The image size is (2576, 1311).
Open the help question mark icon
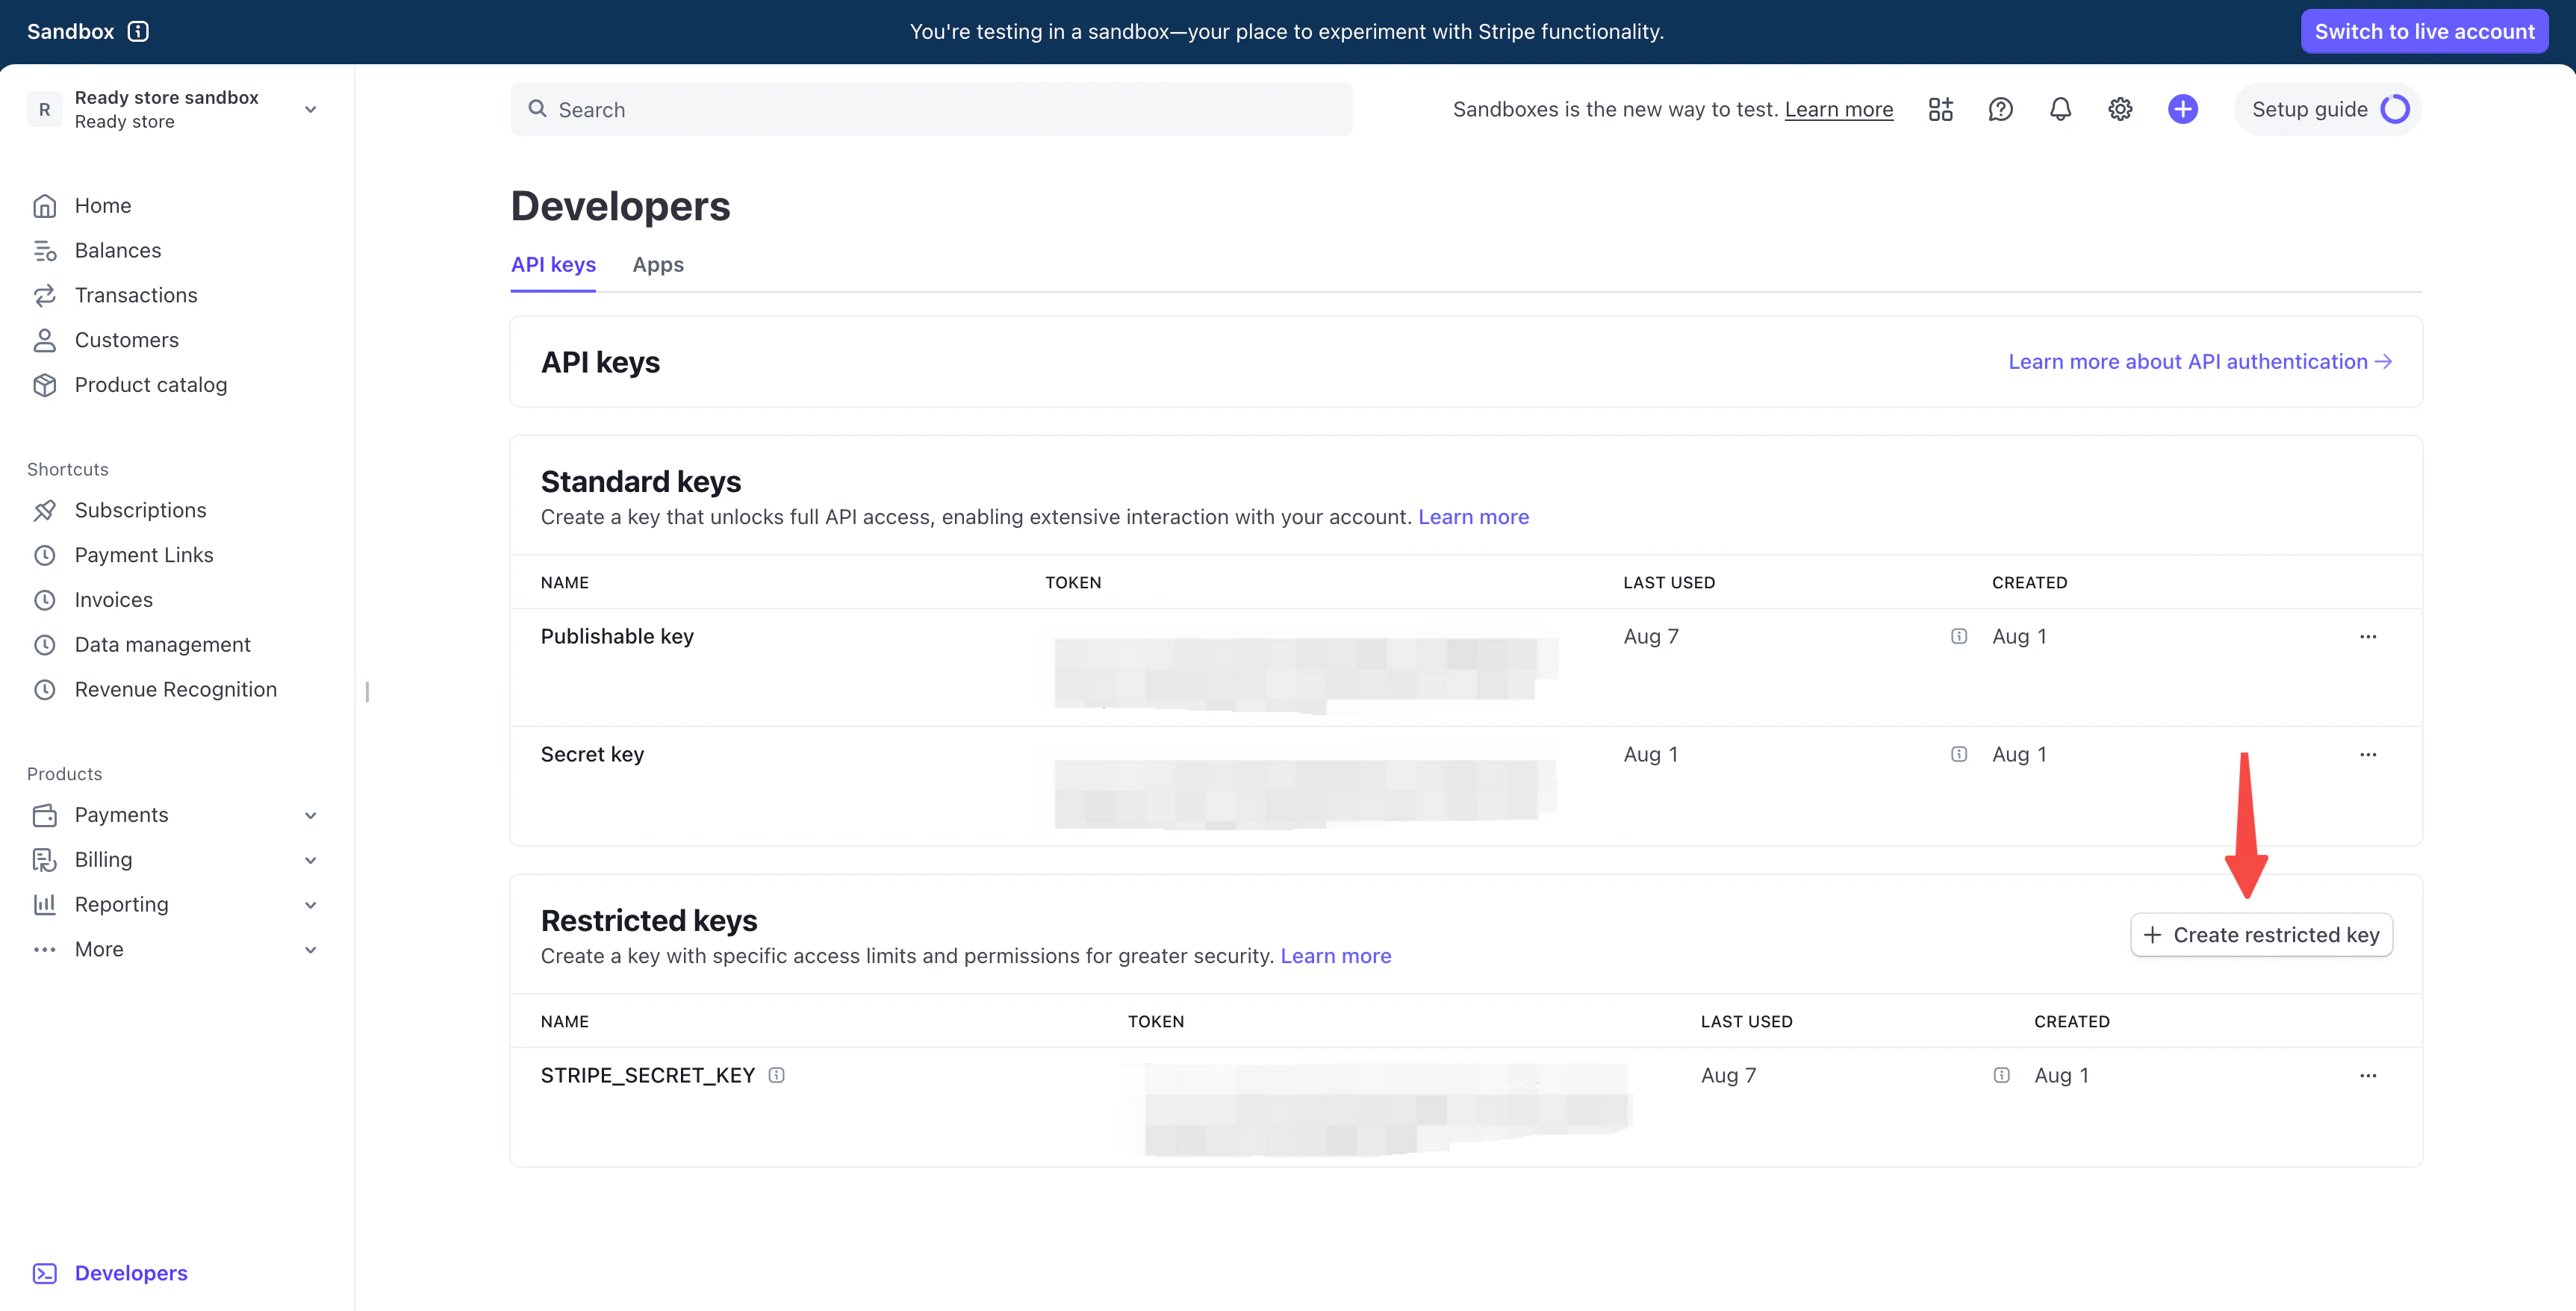[x=2000, y=109]
